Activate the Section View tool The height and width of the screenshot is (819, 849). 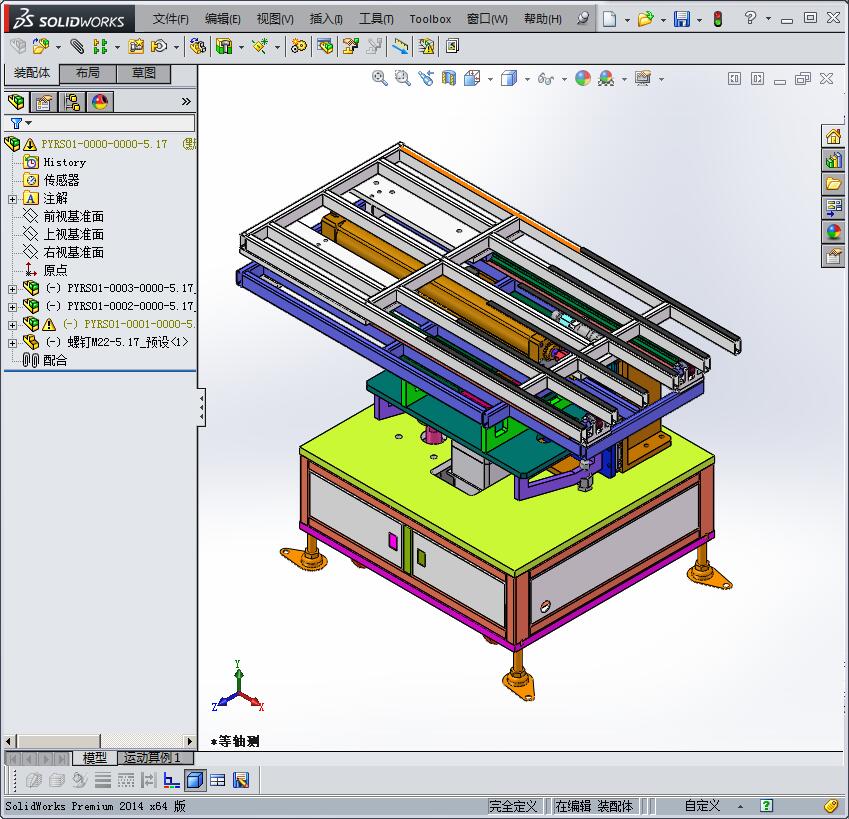pyautogui.click(x=448, y=79)
